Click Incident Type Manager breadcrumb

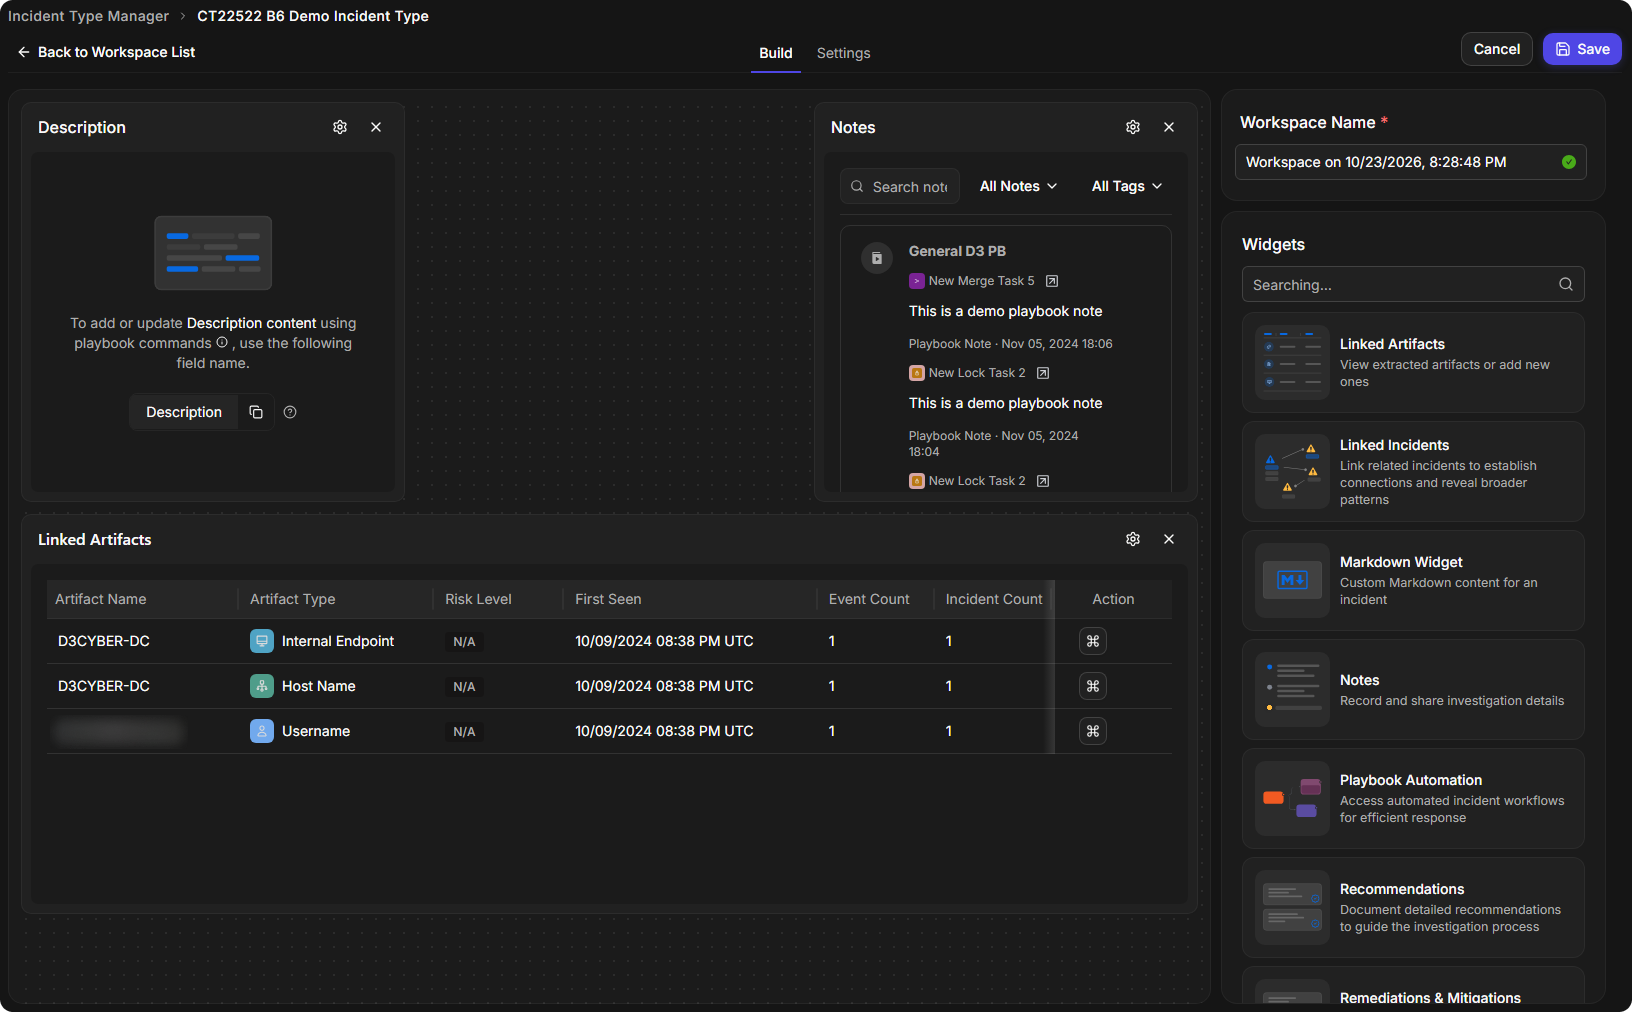pos(88,16)
